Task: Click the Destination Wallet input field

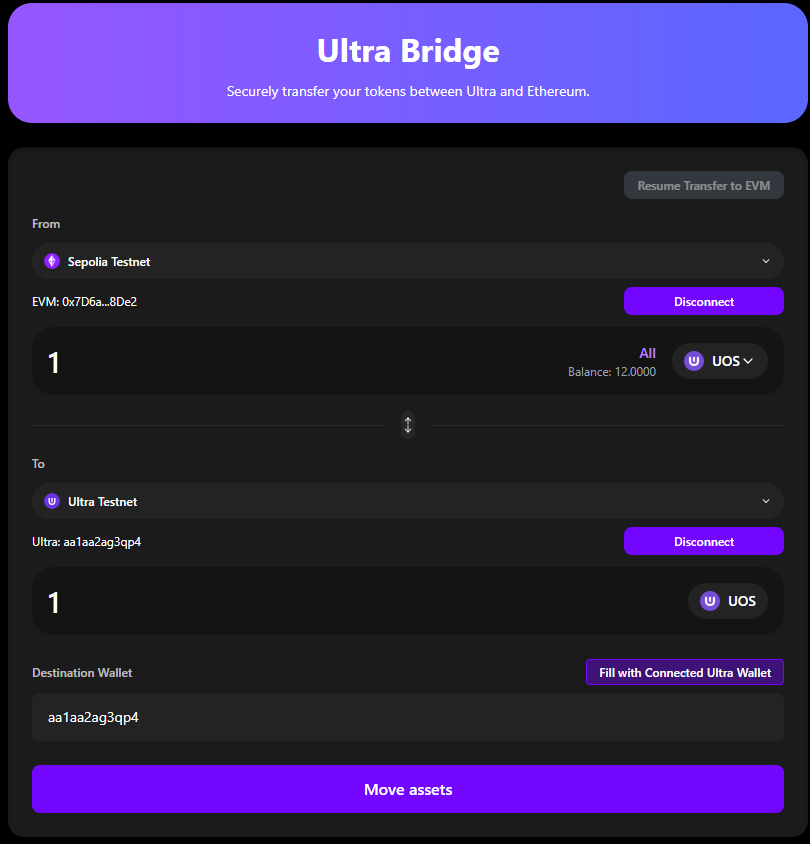Action: tap(408, 717)
